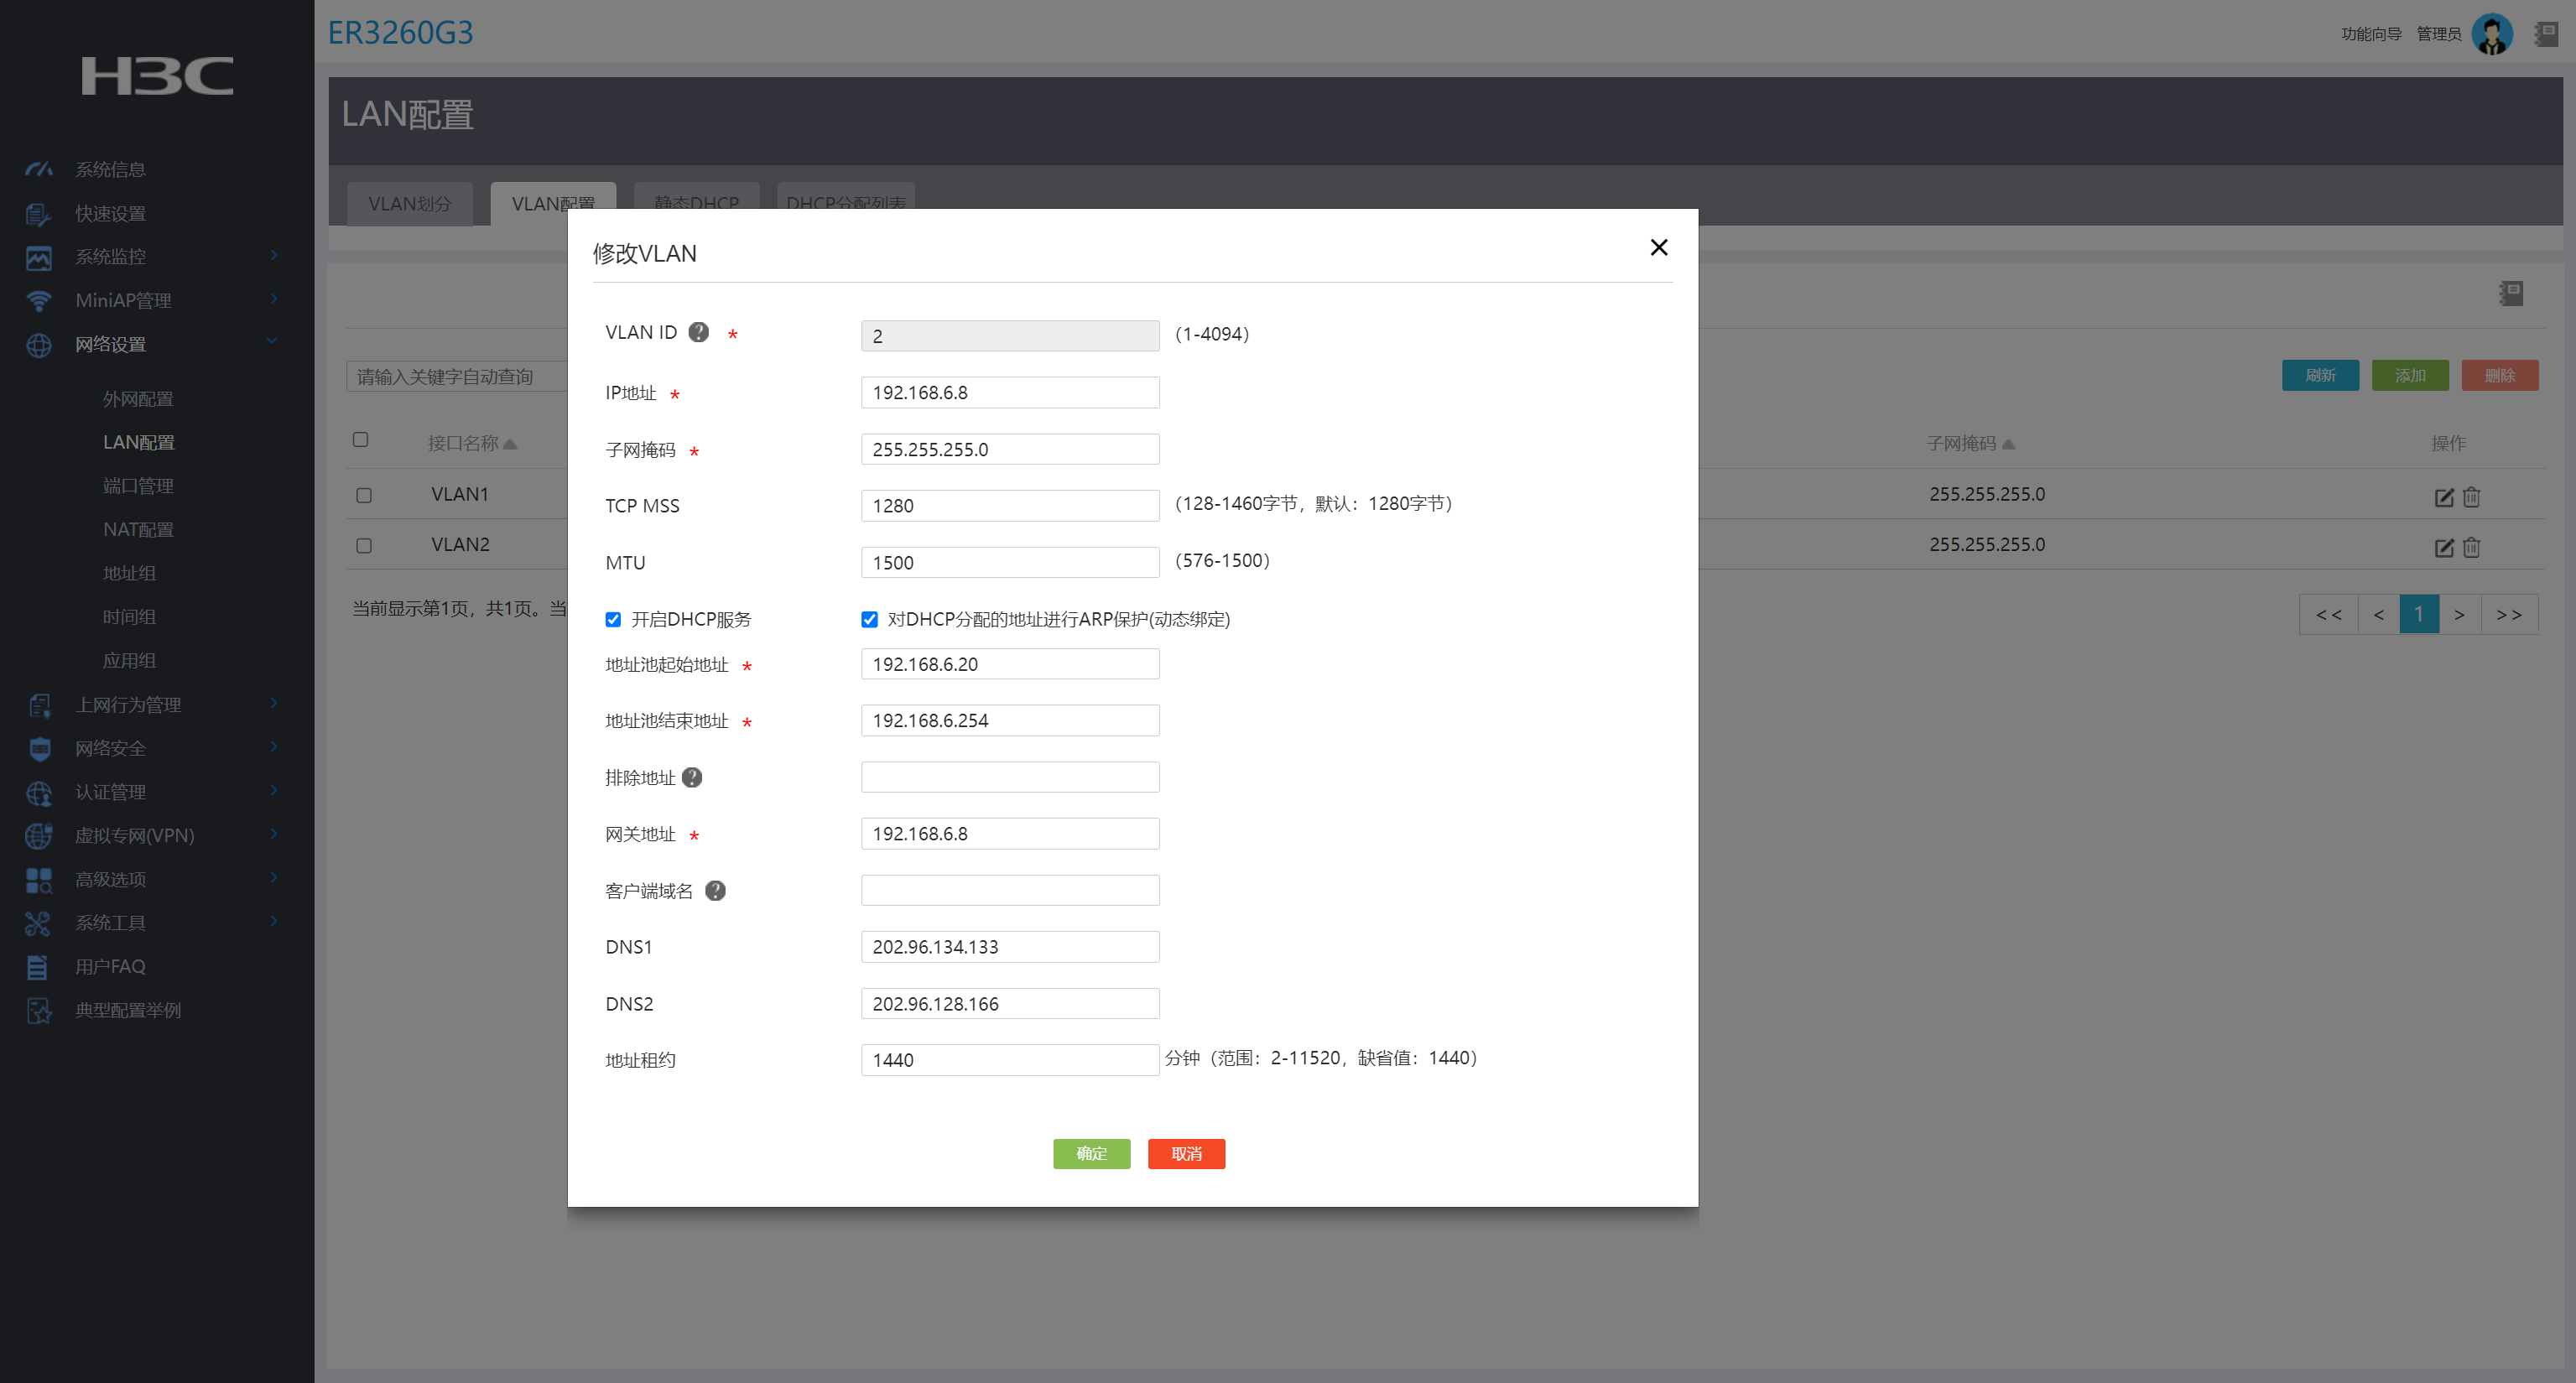Click the VLAN ID help question icon
The width and height of the screenshot is (2576, 1383).
point(698,332)
